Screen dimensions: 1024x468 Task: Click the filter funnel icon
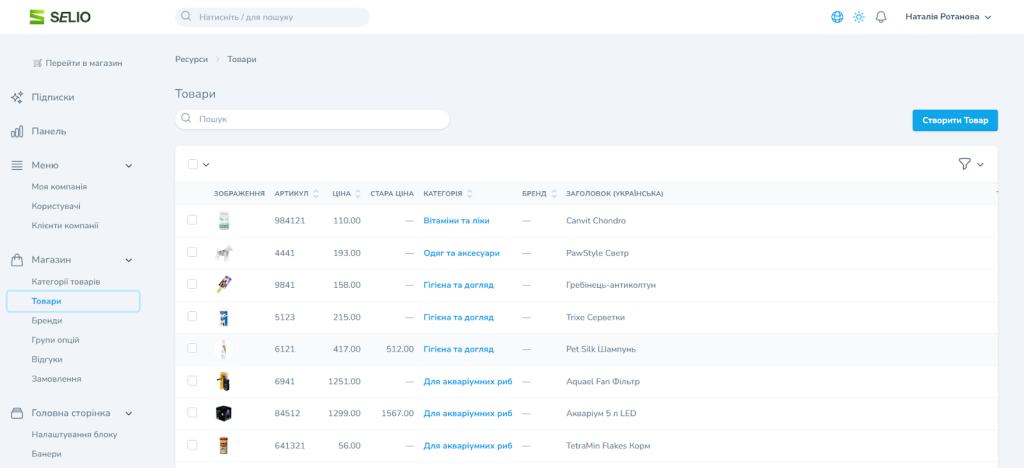click(964, 164)
